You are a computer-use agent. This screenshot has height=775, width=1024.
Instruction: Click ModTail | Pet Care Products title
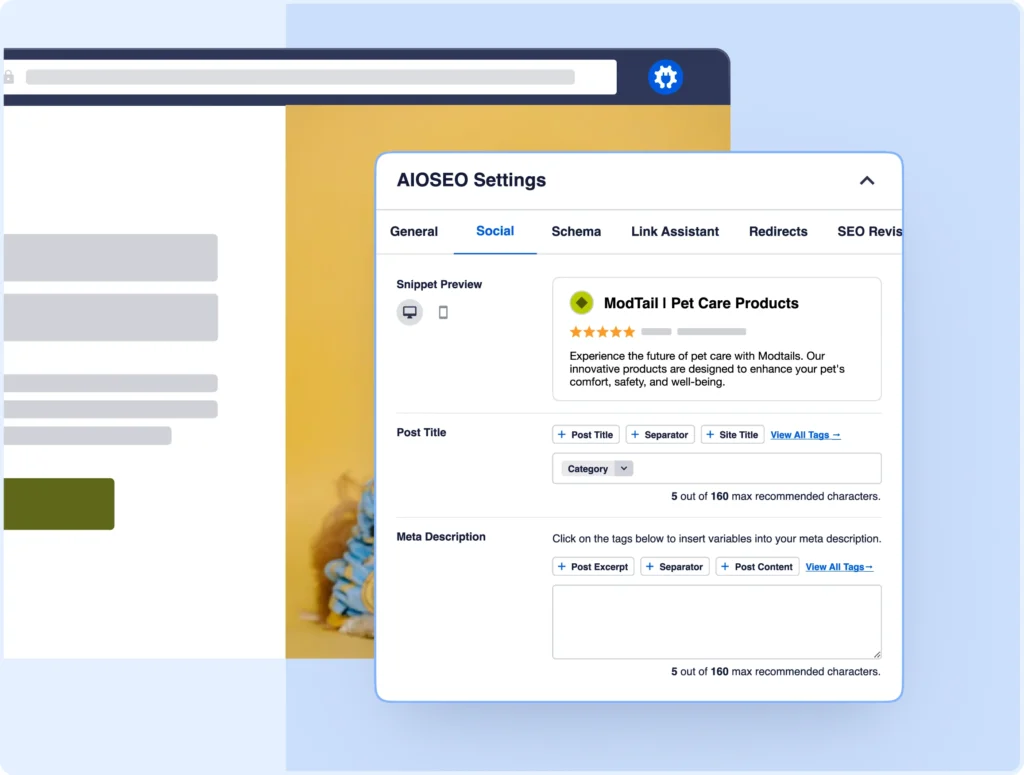(701, 303)
